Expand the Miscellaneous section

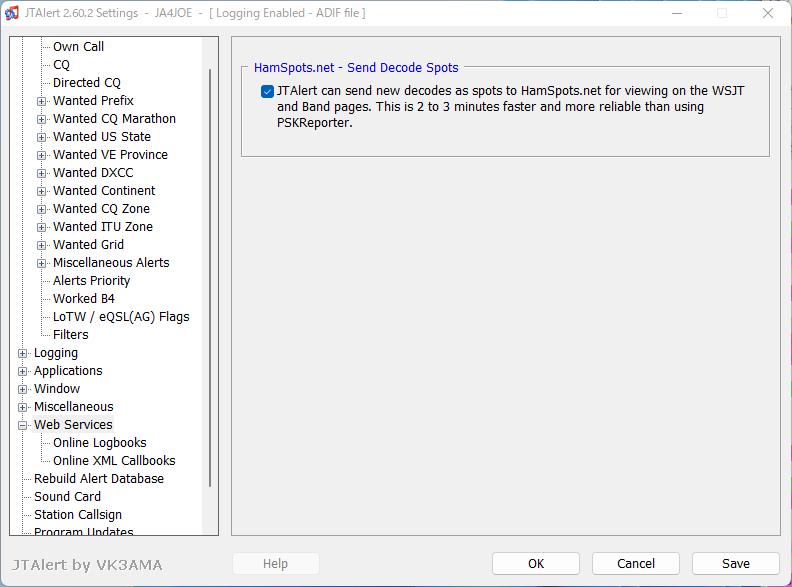[23, 408]
